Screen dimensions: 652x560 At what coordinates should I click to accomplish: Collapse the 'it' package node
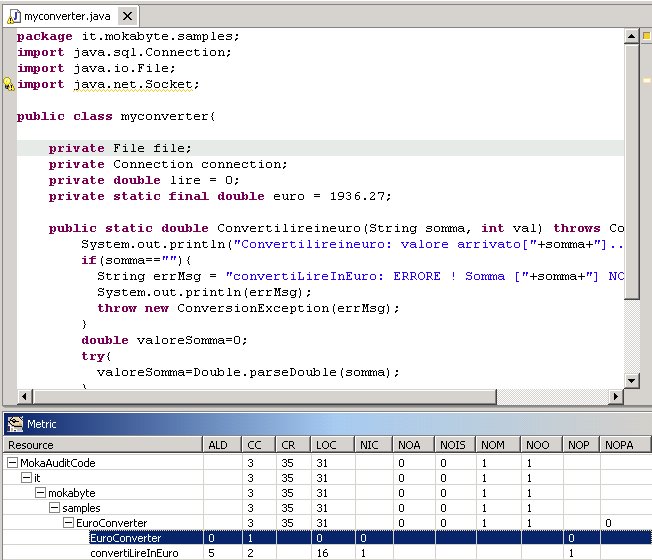click(27, 478)
